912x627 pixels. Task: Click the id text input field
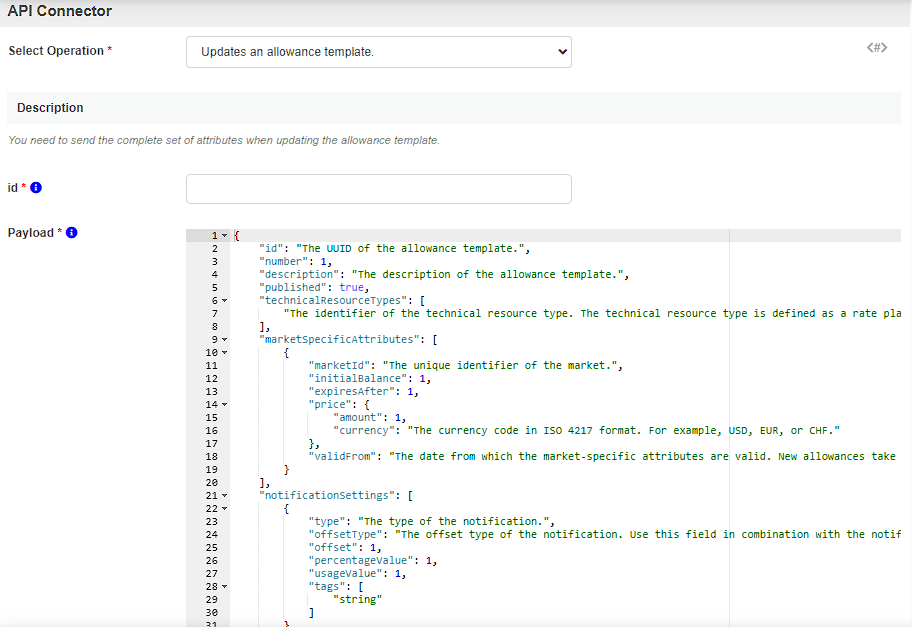(x=378, y=189)
